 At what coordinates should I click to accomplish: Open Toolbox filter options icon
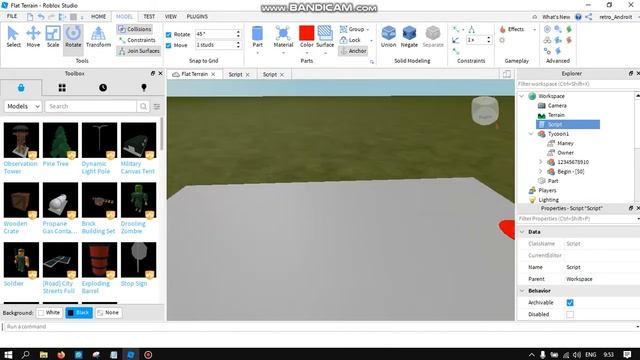pyautogui.click(x=157, y=107)
